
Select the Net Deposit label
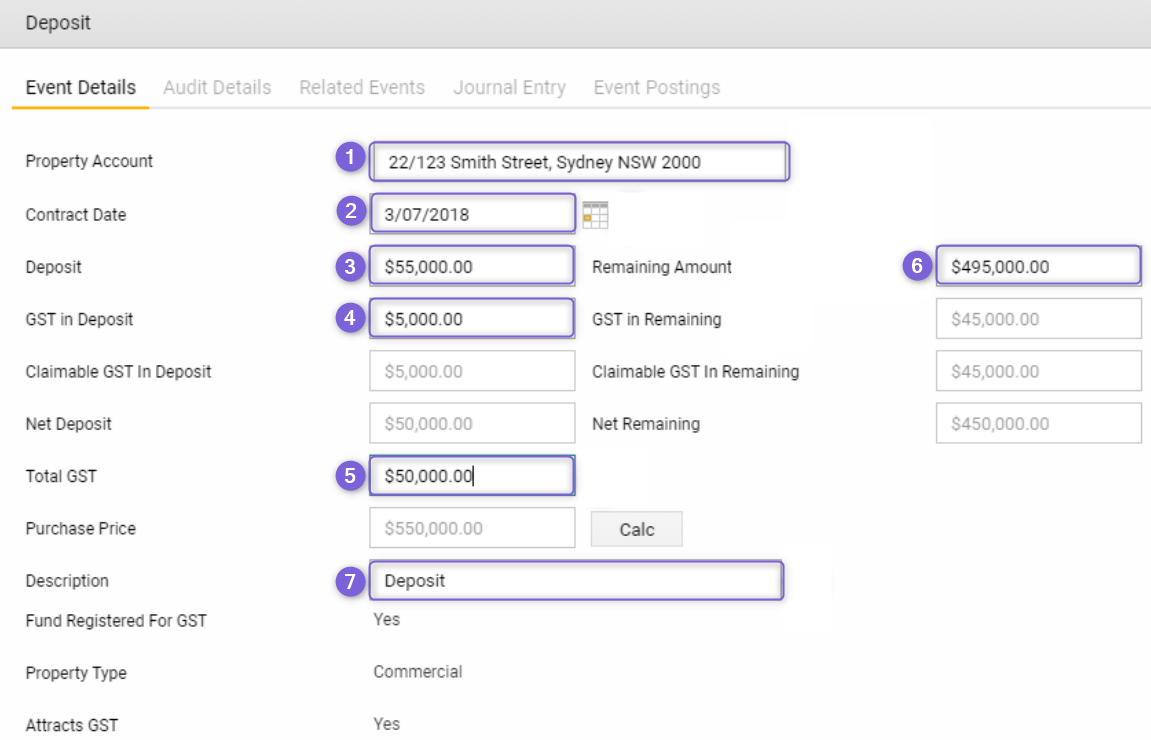click(x=68, y=424)
